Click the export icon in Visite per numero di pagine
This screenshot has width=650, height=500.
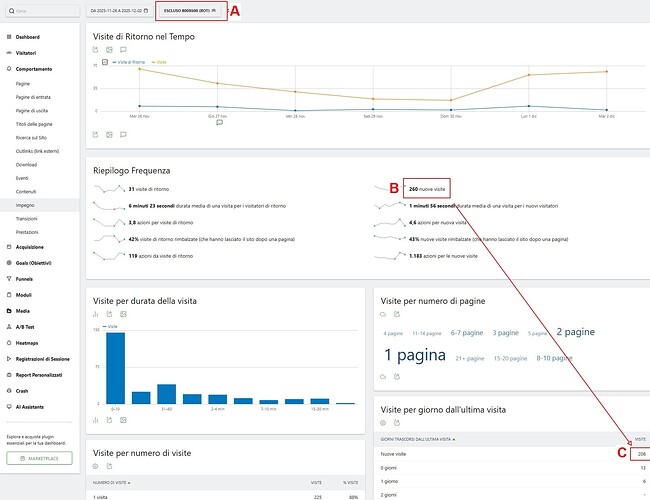(x=397, y=314)
